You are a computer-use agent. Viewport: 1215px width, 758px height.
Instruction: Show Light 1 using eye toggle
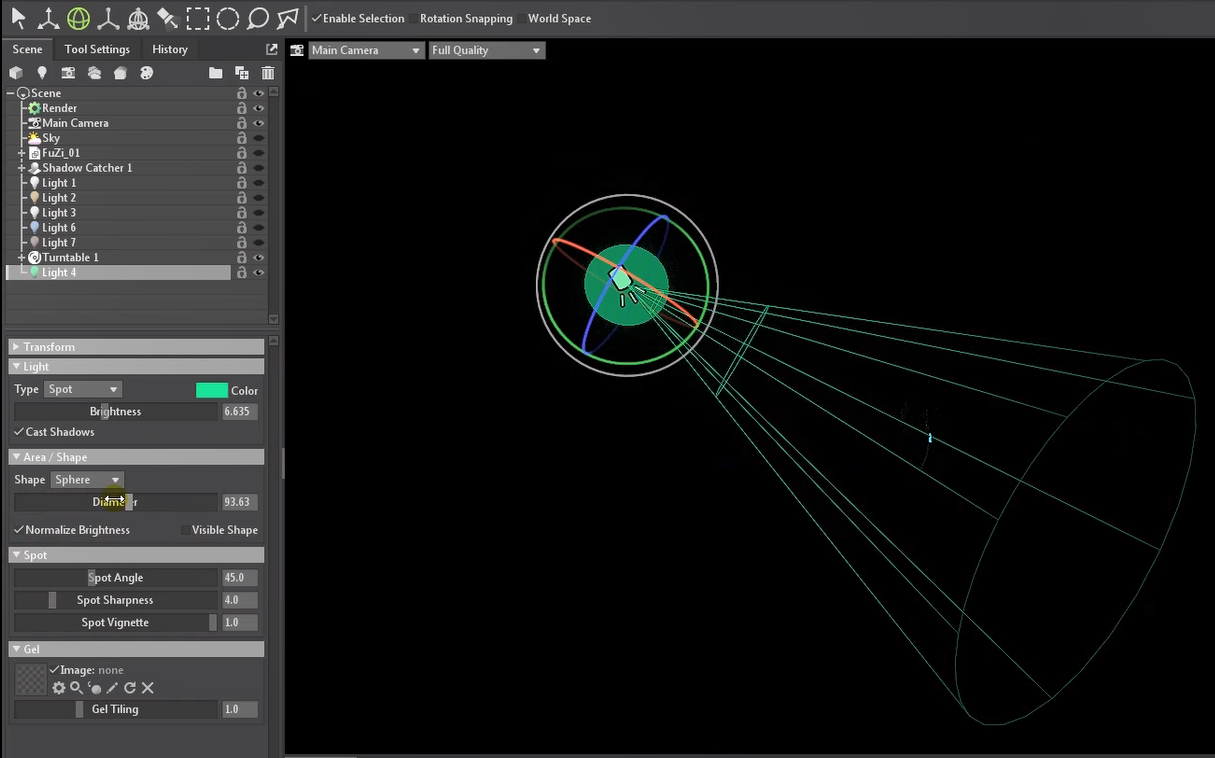point(258,183)
